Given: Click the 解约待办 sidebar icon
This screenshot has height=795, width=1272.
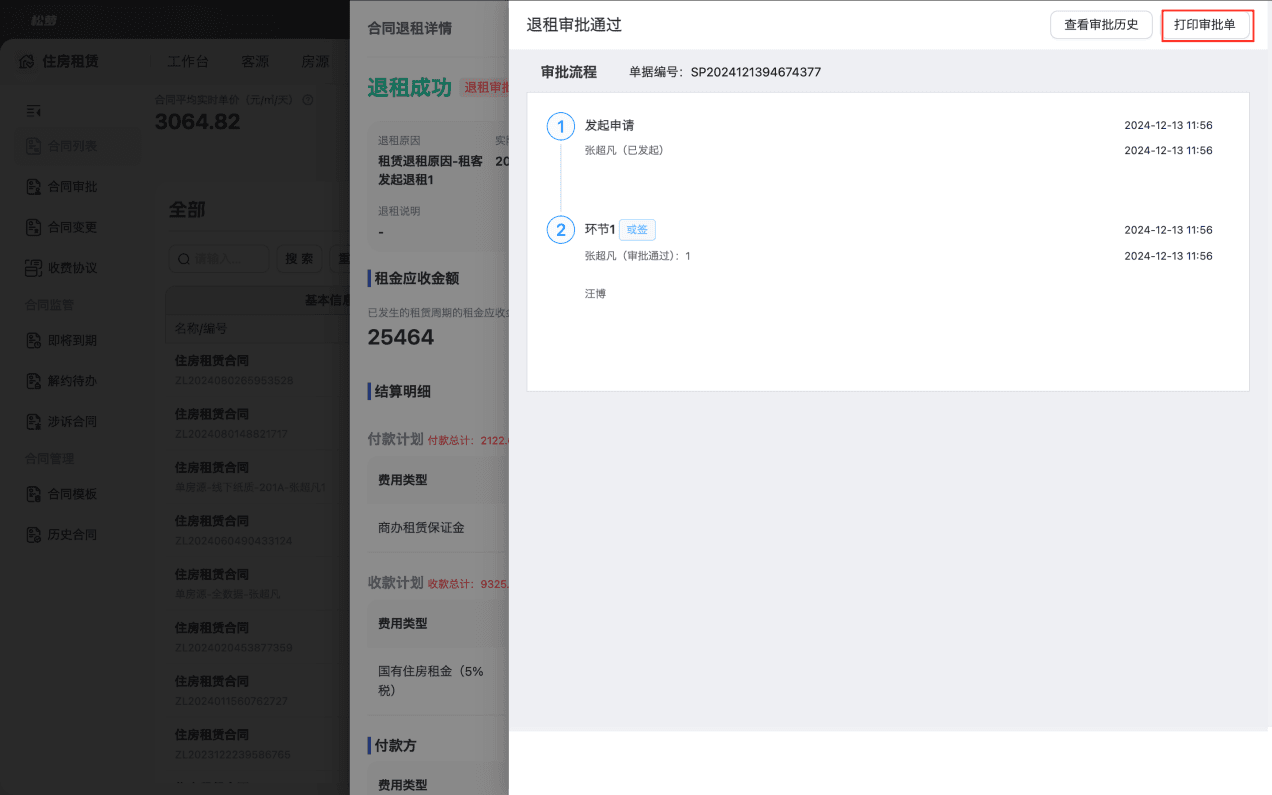Looking at the screenshot, I should (x=33, y=381).
